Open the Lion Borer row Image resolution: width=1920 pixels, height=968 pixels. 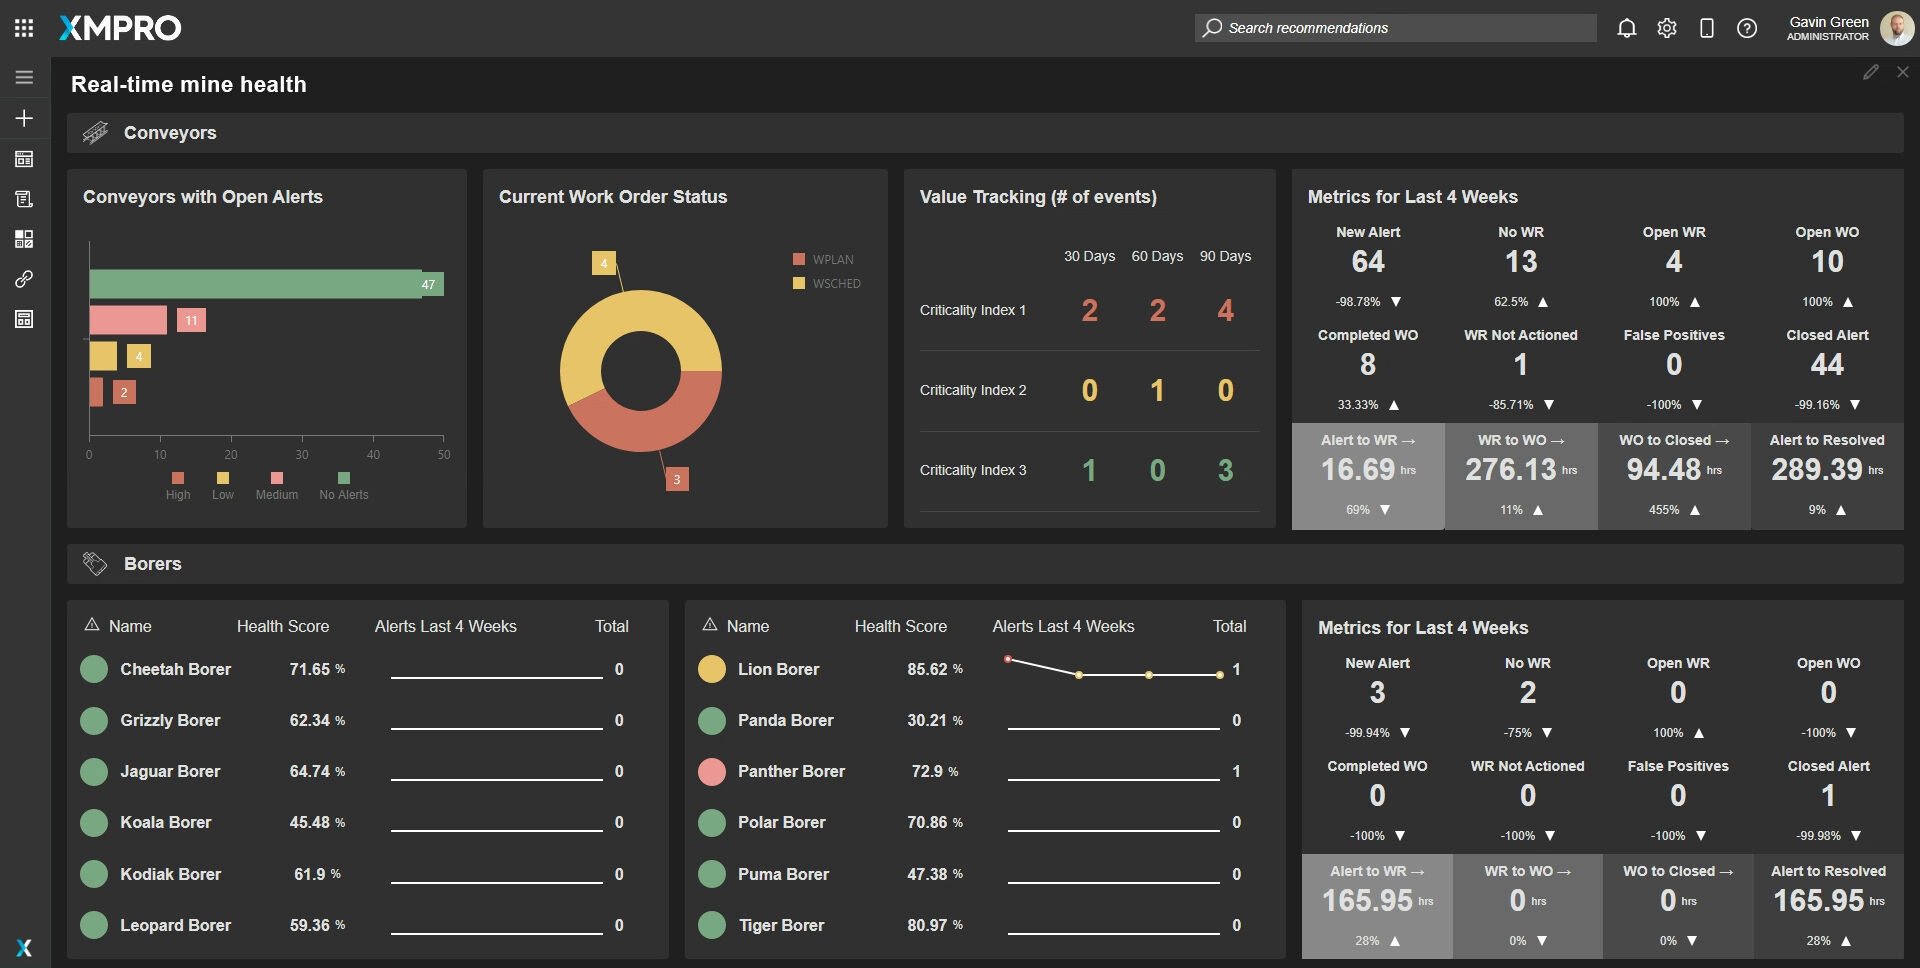[778, 669]
